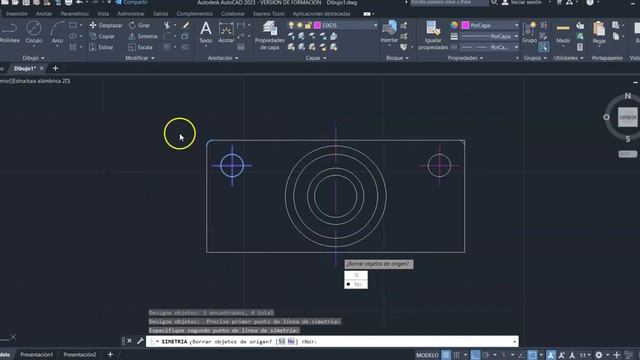Expand the Modificar panel dropdown
Image resolution: width=640 pixels, height=360 pixels.
point(140,58)
